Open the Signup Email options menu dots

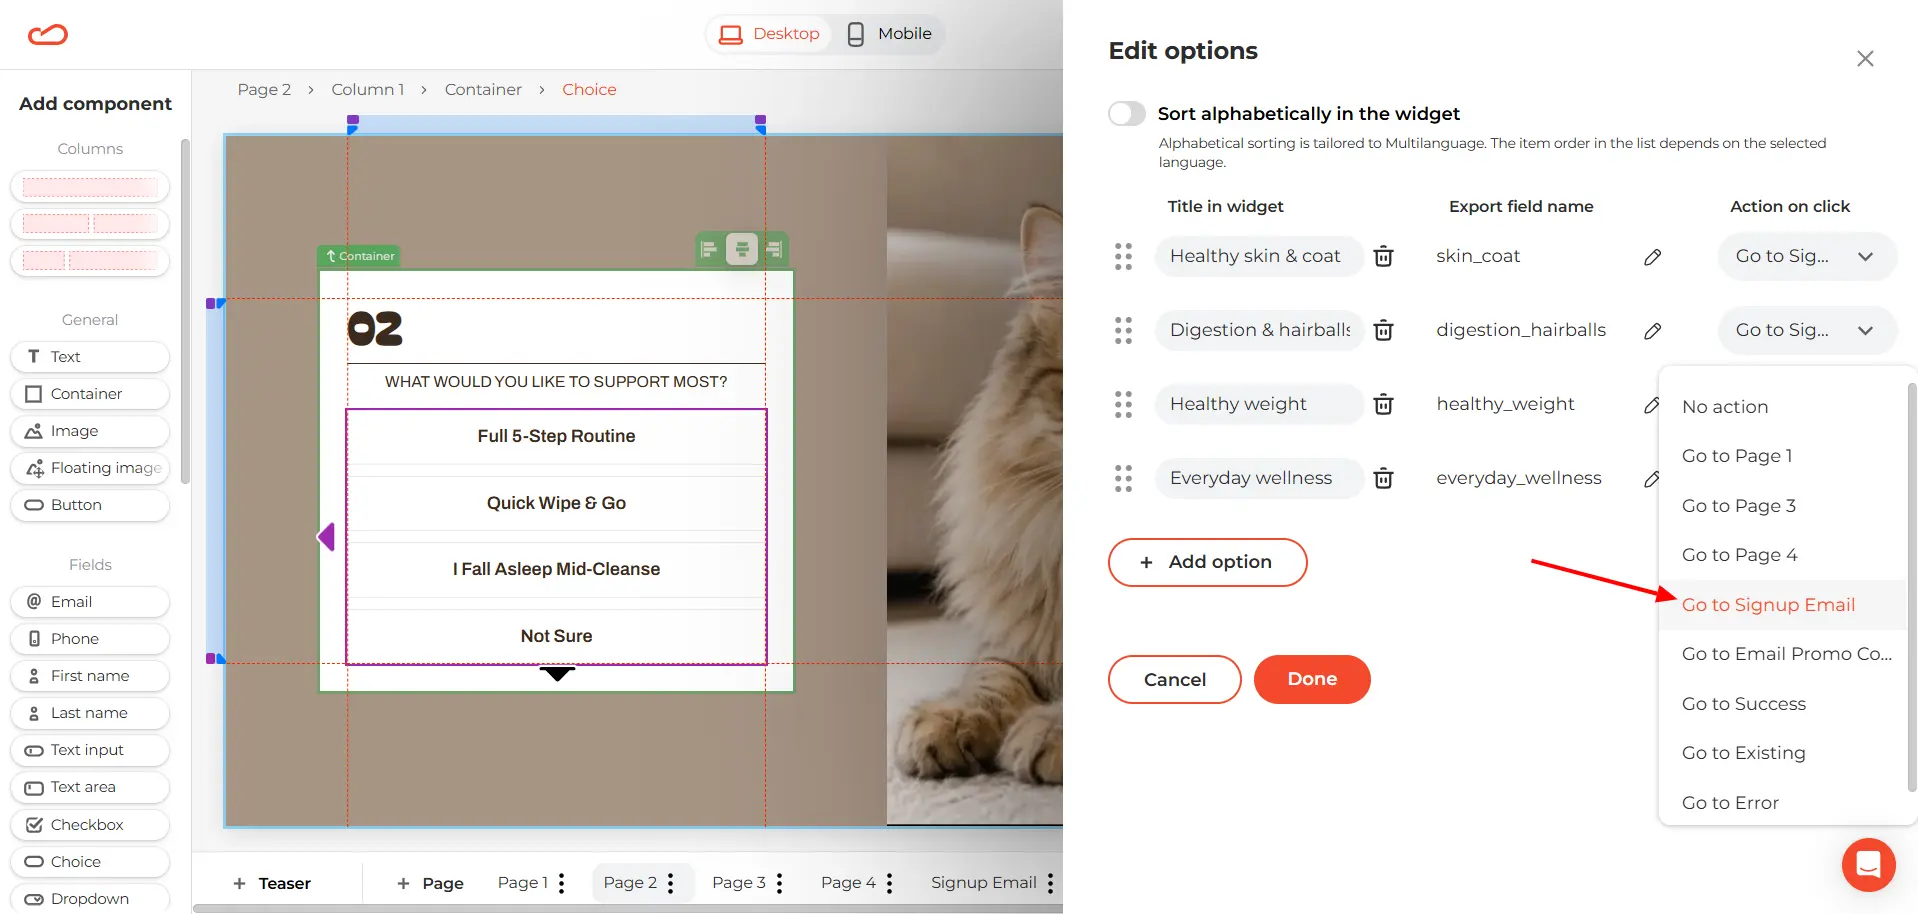click(1050, 883)
